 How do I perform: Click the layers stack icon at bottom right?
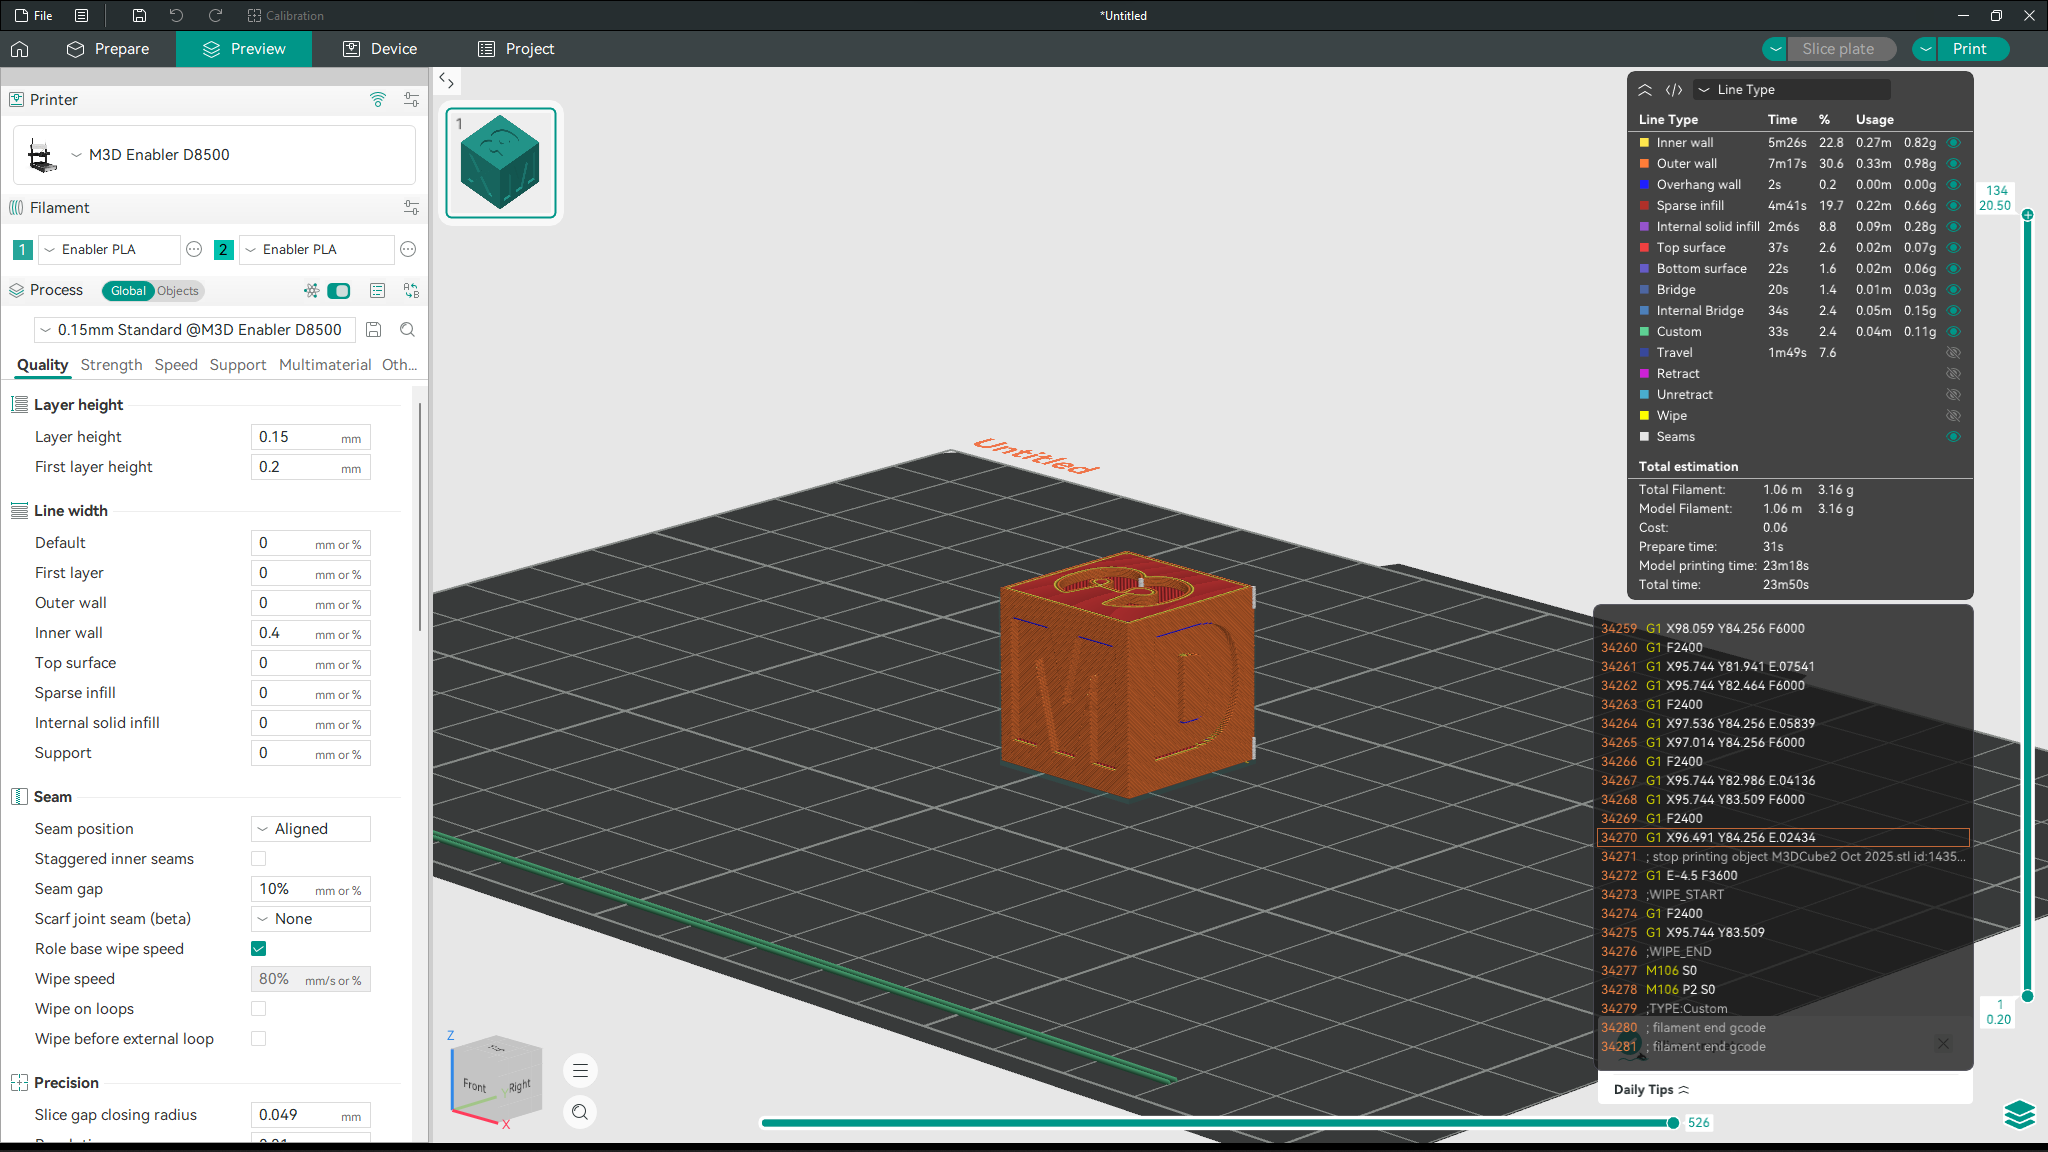pos(2019,1114)
